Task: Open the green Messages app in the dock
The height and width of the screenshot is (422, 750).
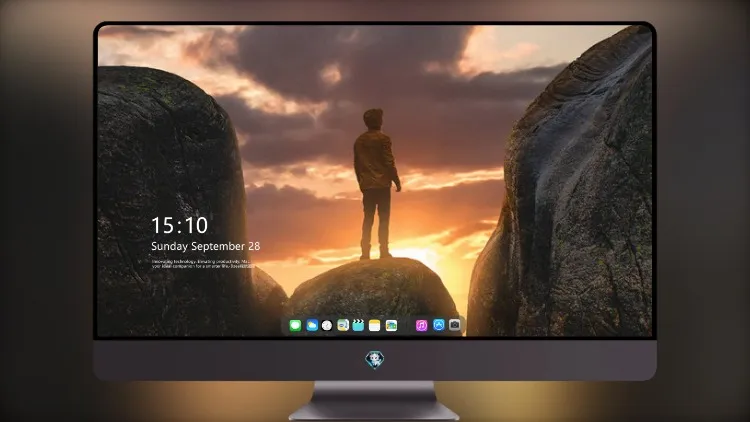Action: [296, 325]
